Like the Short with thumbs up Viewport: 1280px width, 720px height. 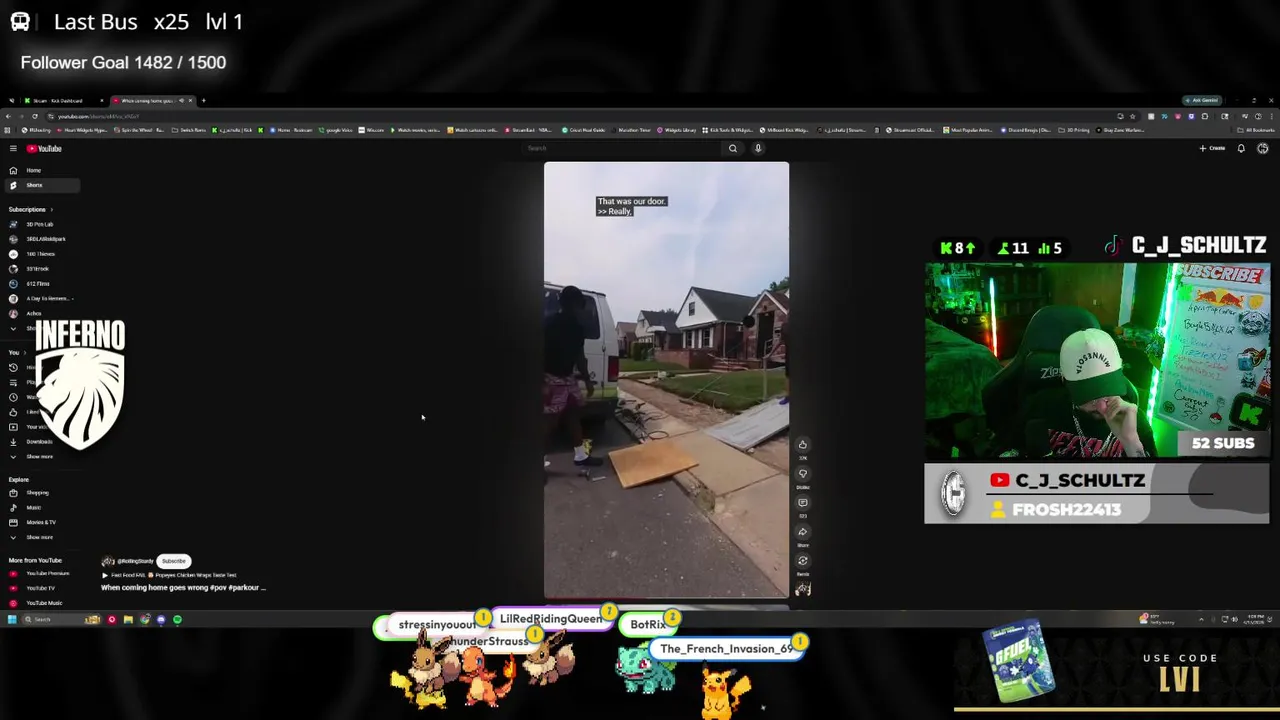(802, 444)
